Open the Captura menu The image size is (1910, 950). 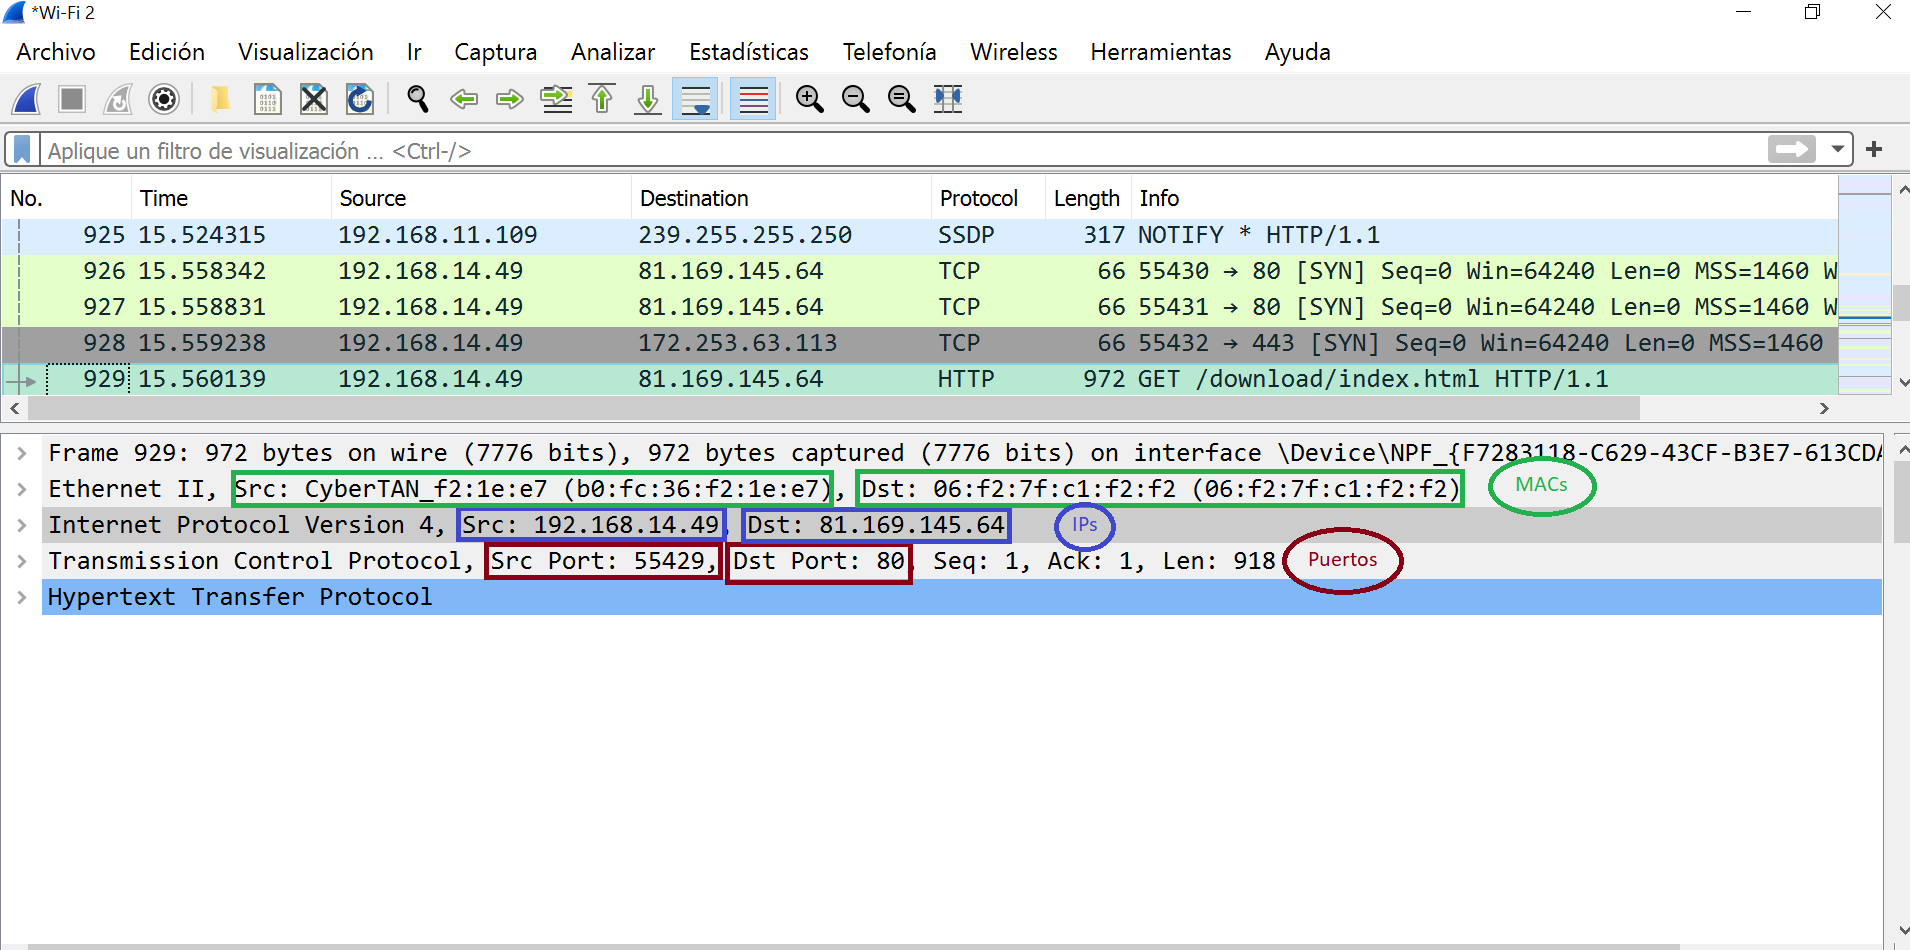point(496,52)
